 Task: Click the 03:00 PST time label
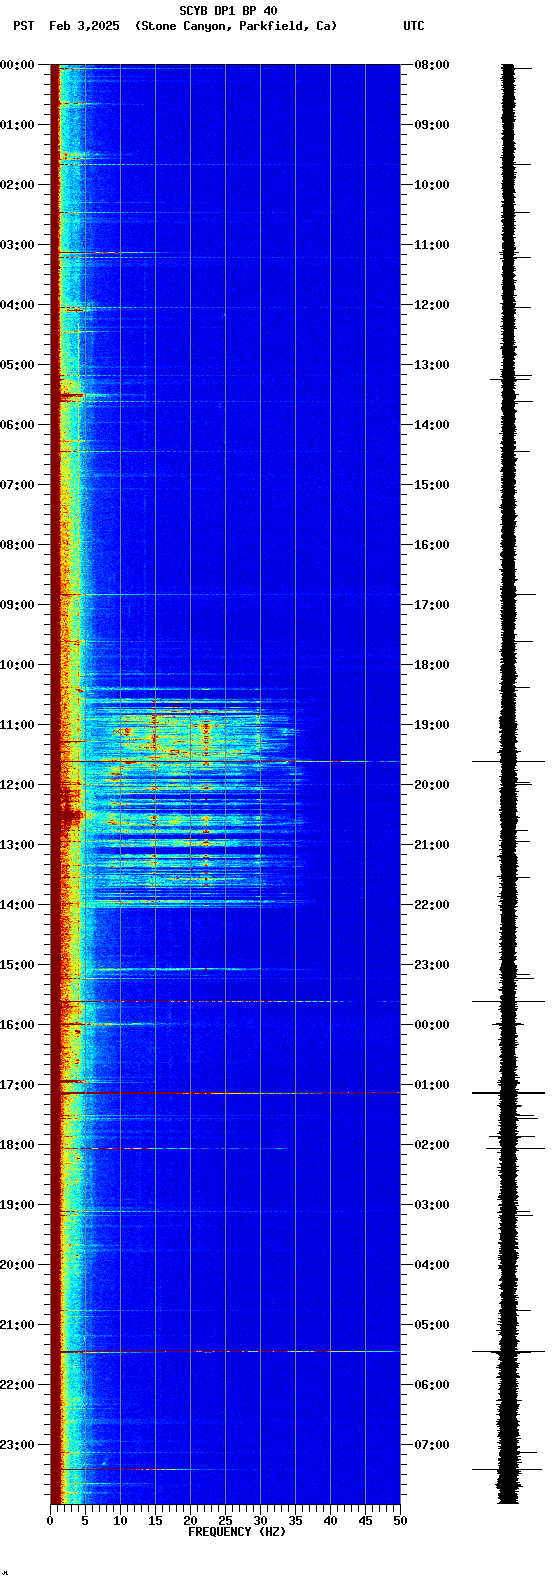pyautogui.click(x=17, y=245)
